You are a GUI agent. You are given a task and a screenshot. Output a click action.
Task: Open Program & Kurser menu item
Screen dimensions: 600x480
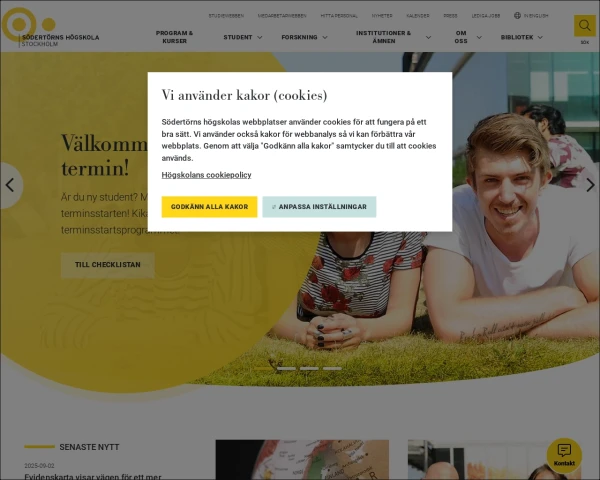point(174,37)
